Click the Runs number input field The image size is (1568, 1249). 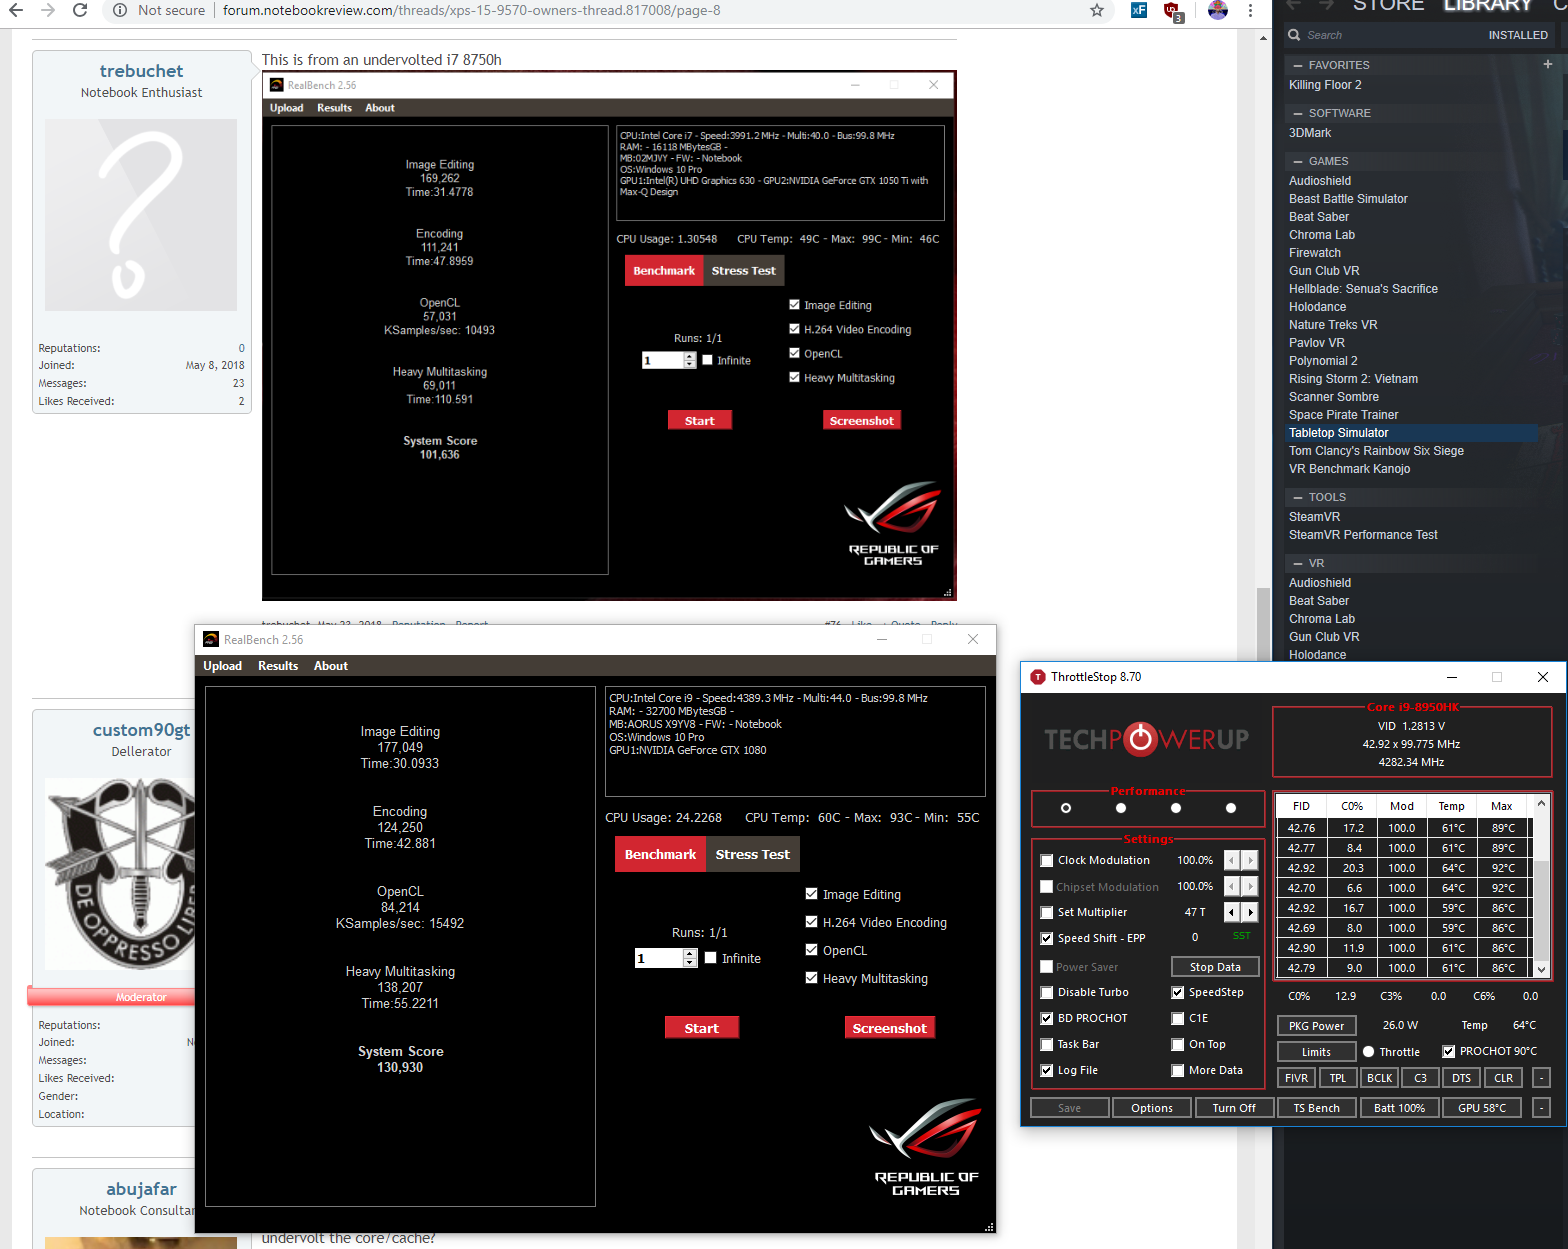[659, 958]
